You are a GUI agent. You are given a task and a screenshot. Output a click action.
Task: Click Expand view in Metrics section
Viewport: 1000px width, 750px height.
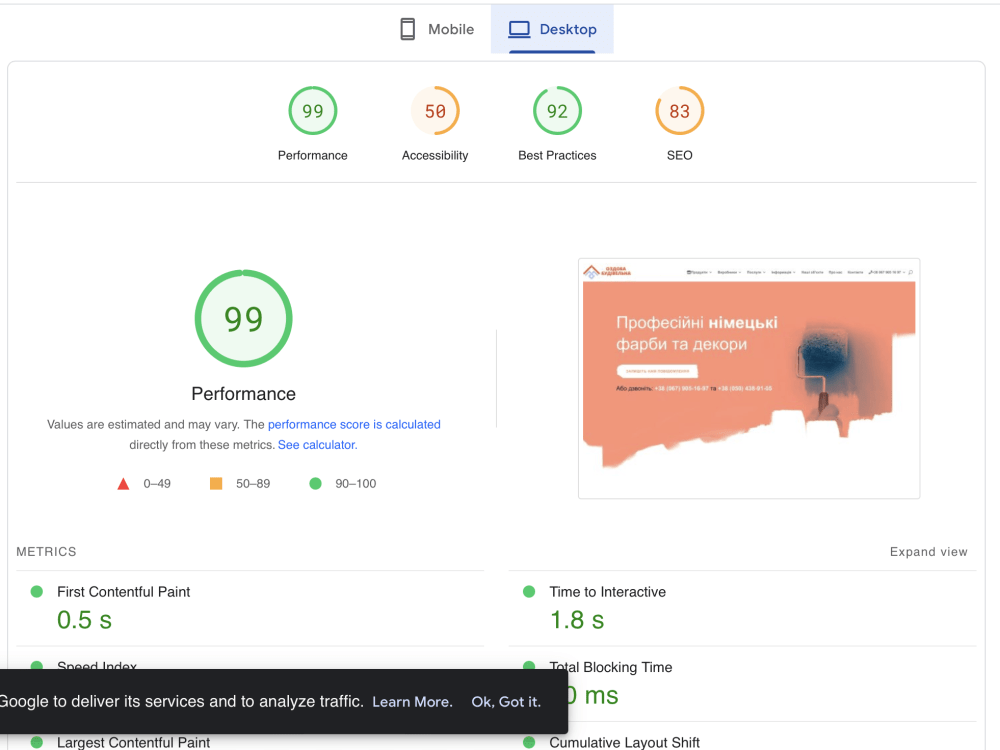tap(929, 552)
